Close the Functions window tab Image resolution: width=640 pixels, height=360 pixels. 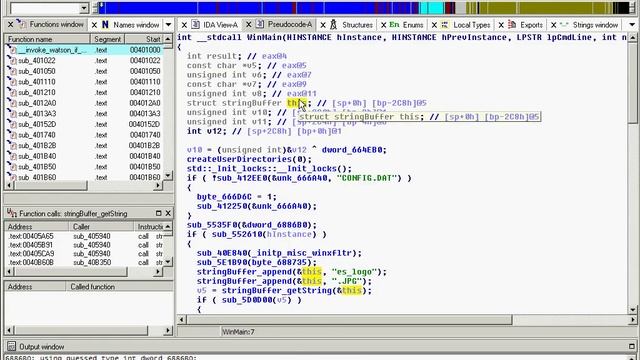11,25
